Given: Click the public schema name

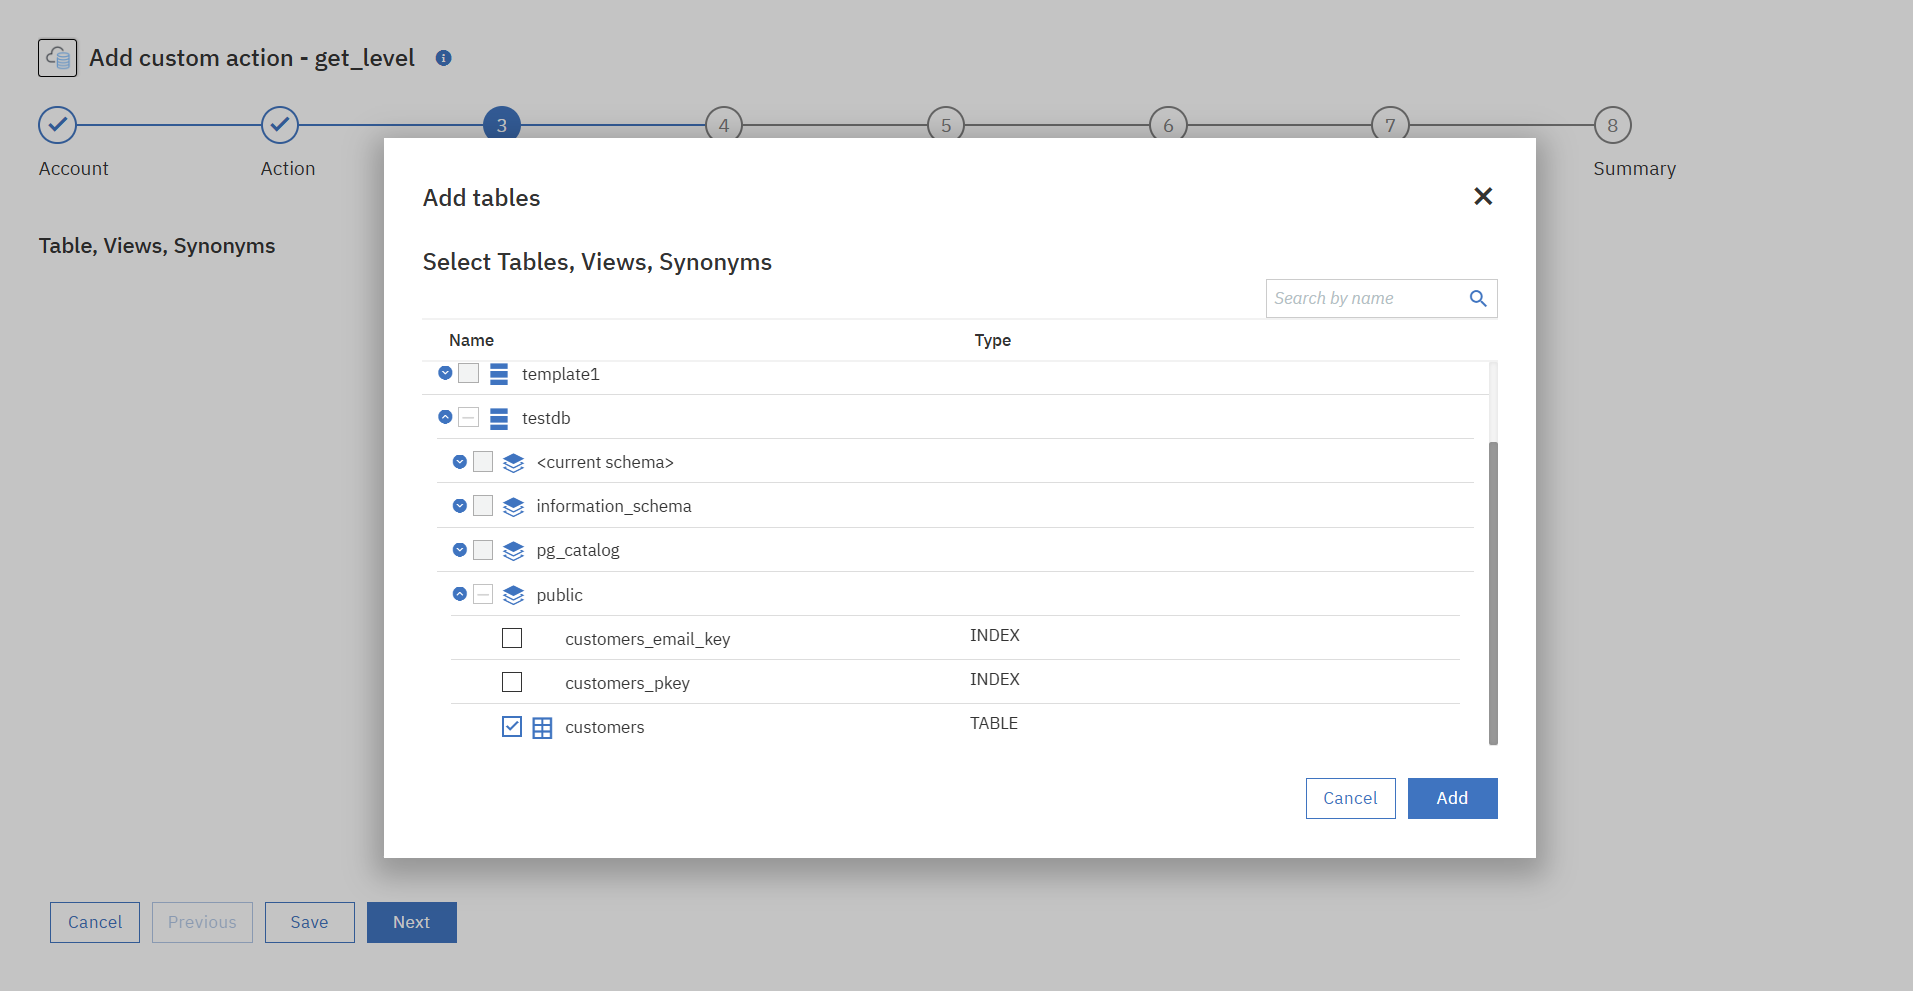Looking at the screenshot, I should 560,595.
